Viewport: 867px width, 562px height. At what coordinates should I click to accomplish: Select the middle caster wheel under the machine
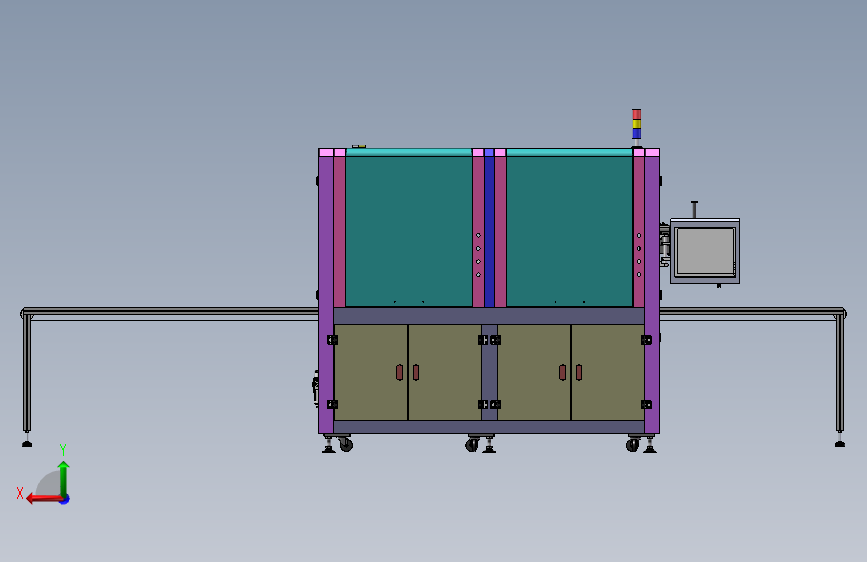[472, 444]
